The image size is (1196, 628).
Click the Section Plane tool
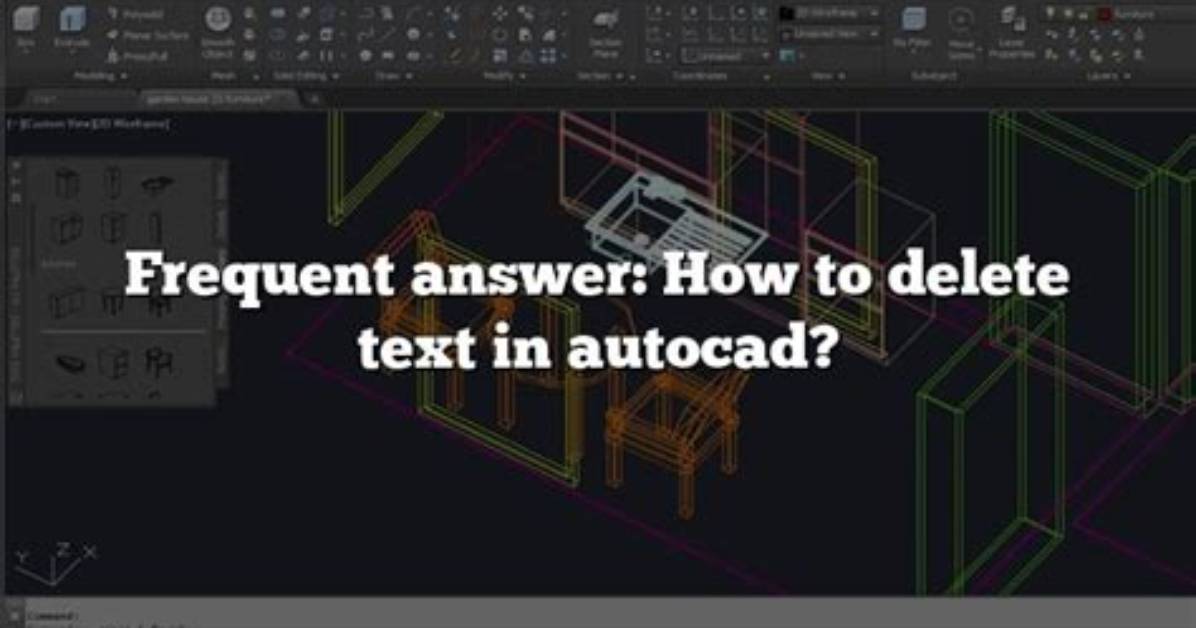(606, 34)
